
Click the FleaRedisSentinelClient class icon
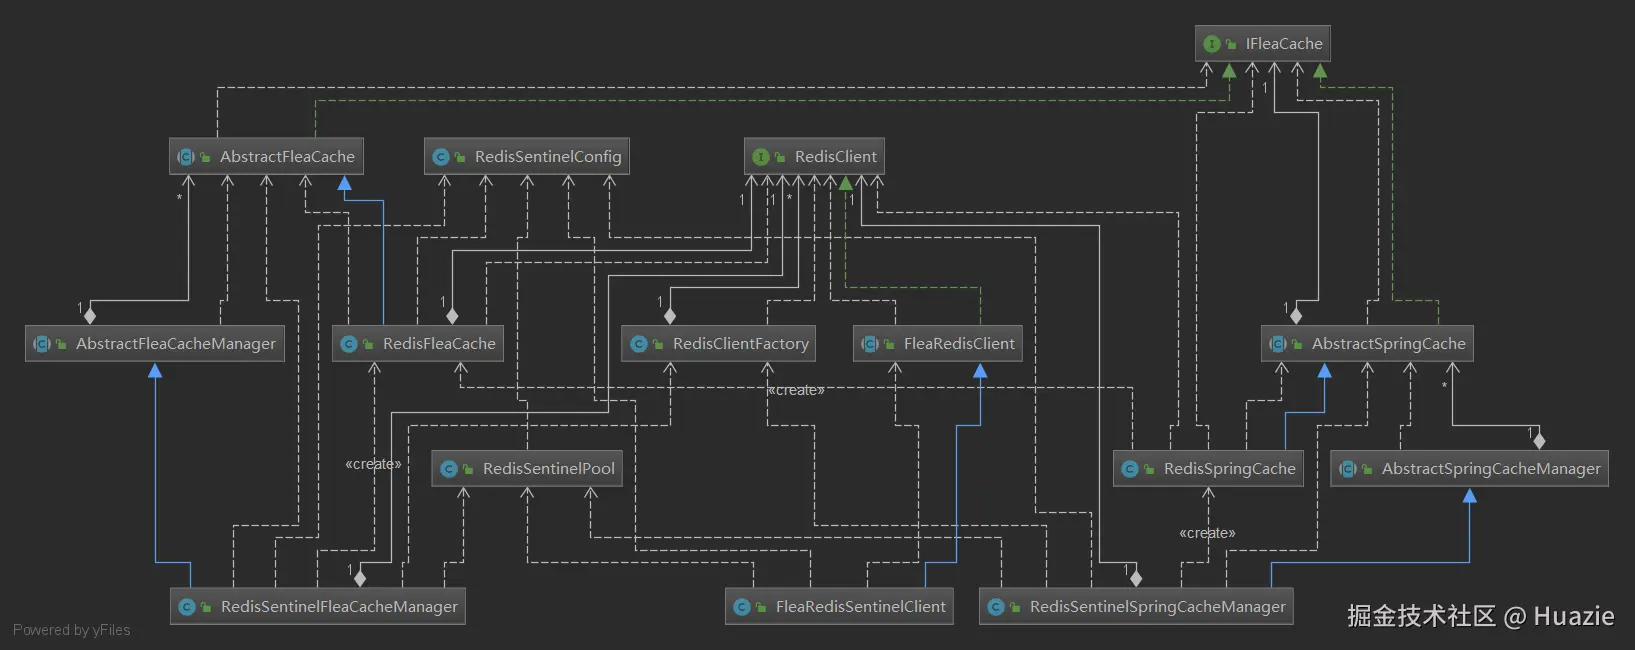click(x=742, y=607)
